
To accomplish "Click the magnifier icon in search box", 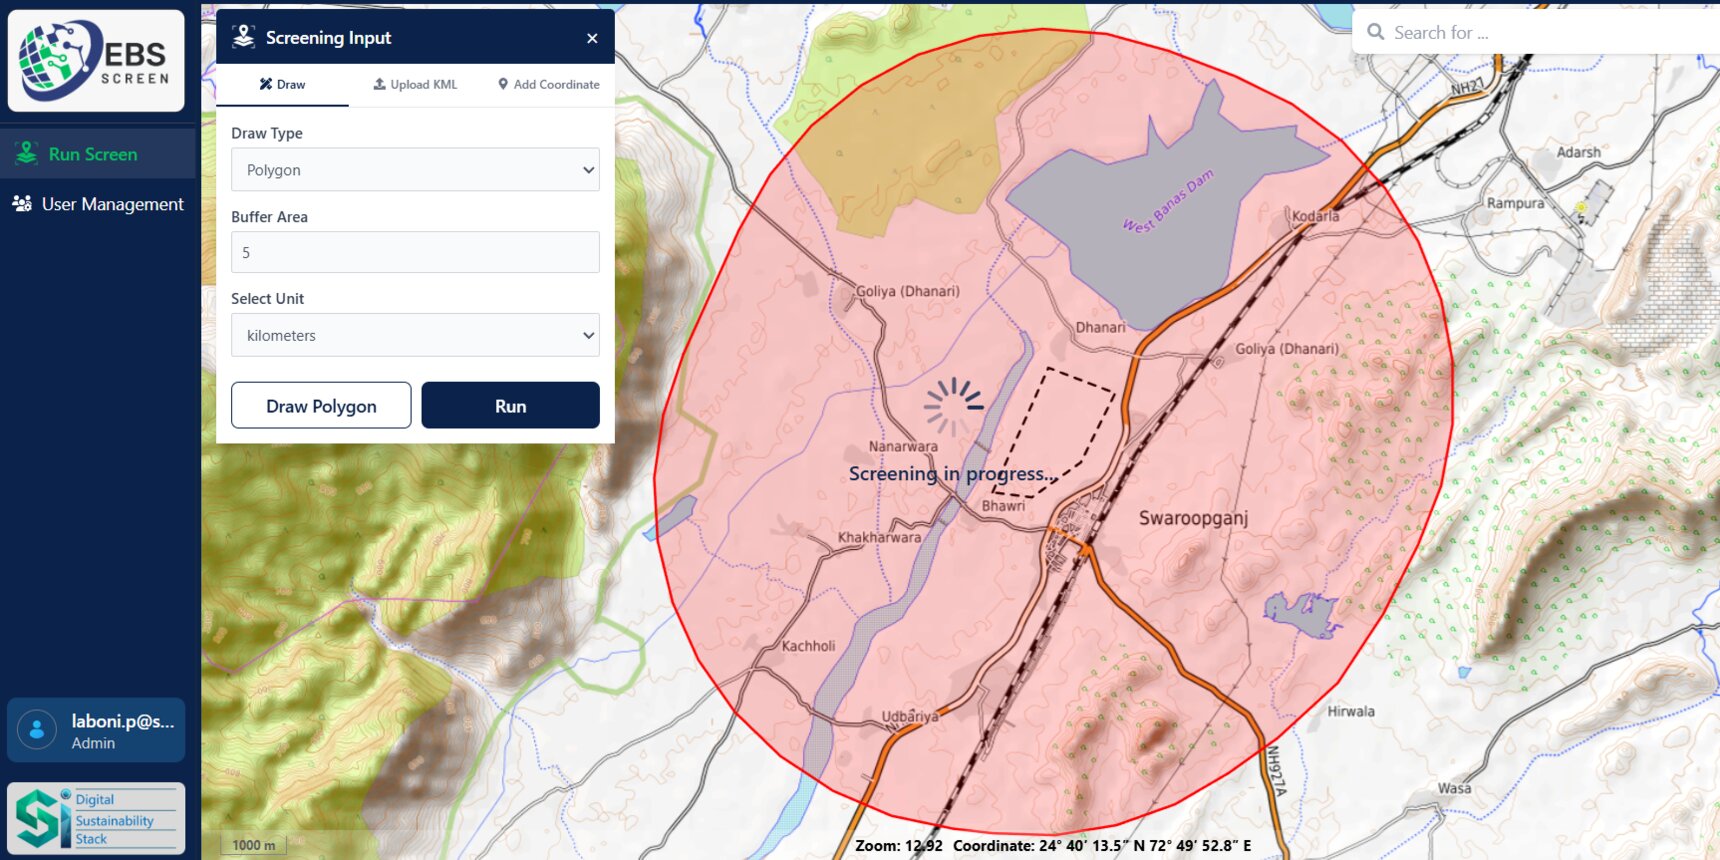I will [x=1376, y=32].
